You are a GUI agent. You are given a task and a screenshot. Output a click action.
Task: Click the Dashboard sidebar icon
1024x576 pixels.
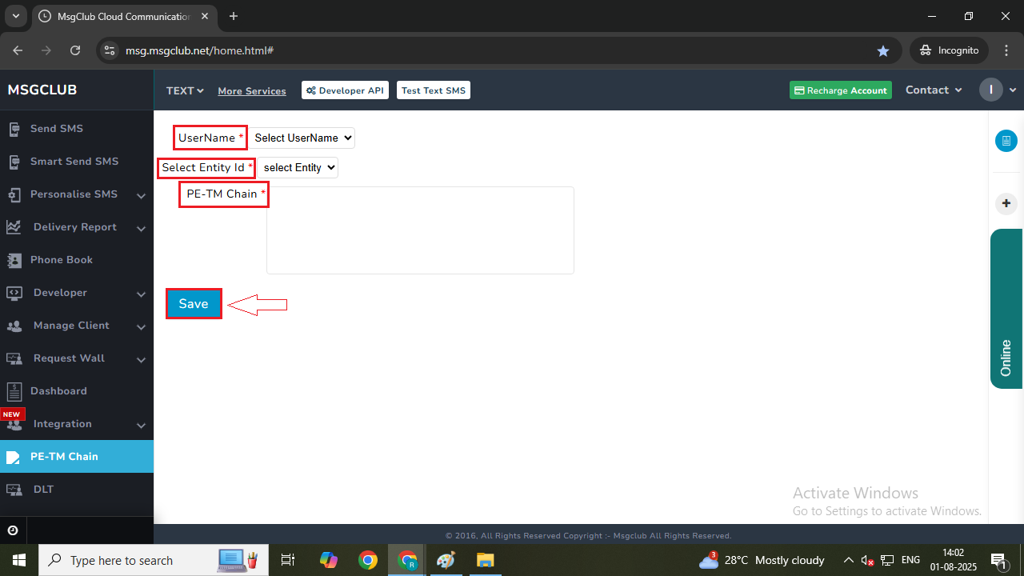pyautogui.click(x=14, y=391)
